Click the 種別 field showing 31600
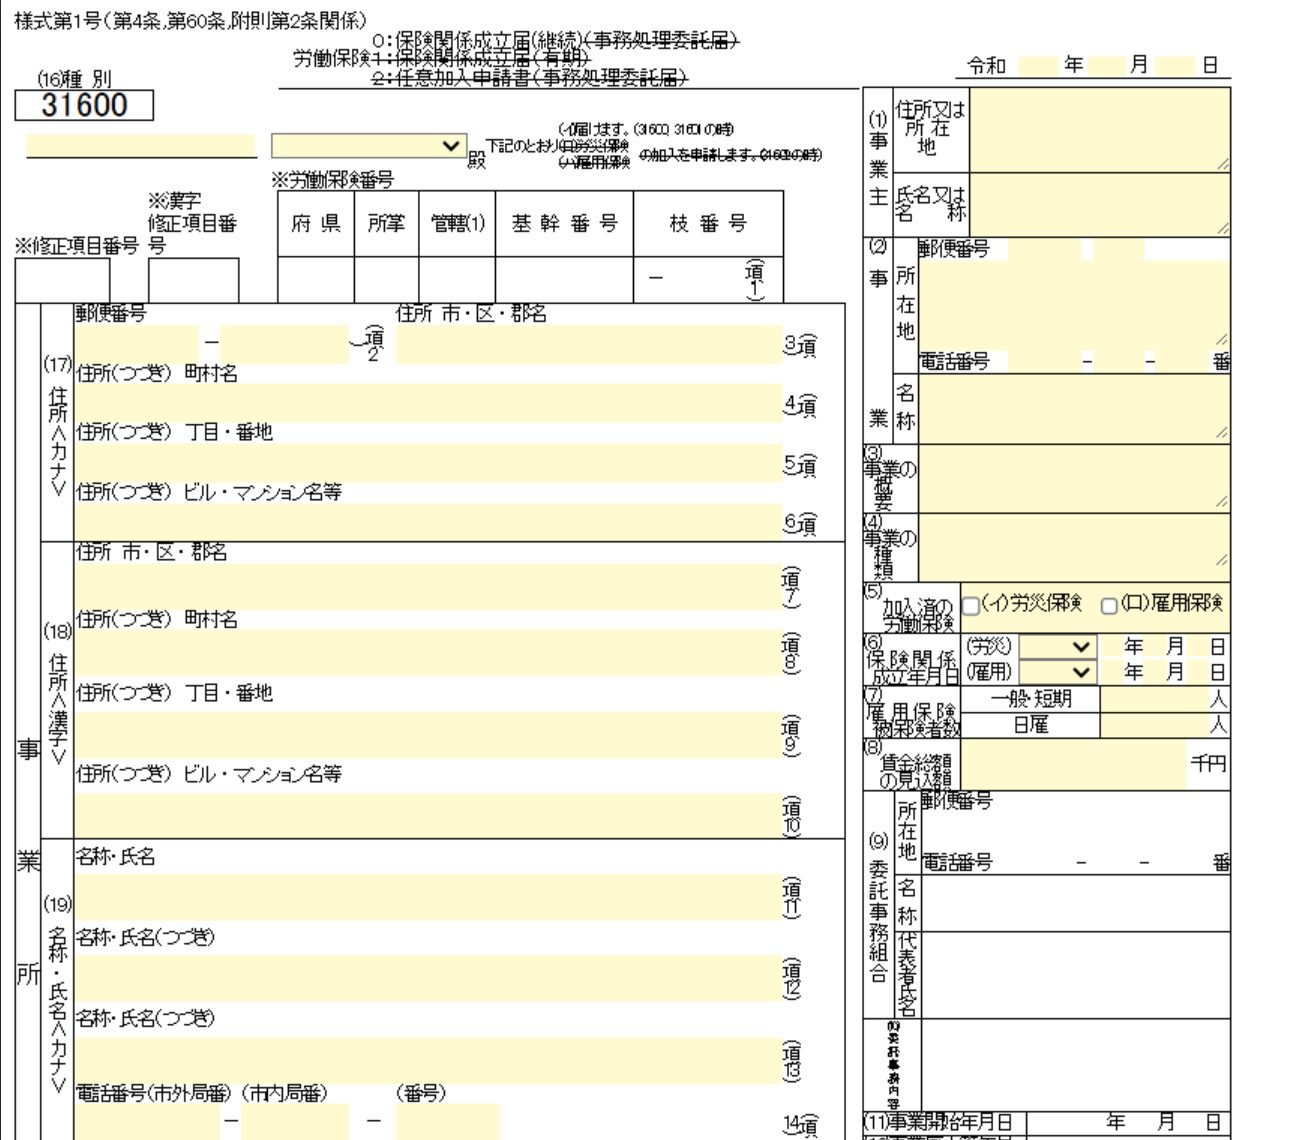This screenshot has width=1299, height=1140. pos(84,105)
